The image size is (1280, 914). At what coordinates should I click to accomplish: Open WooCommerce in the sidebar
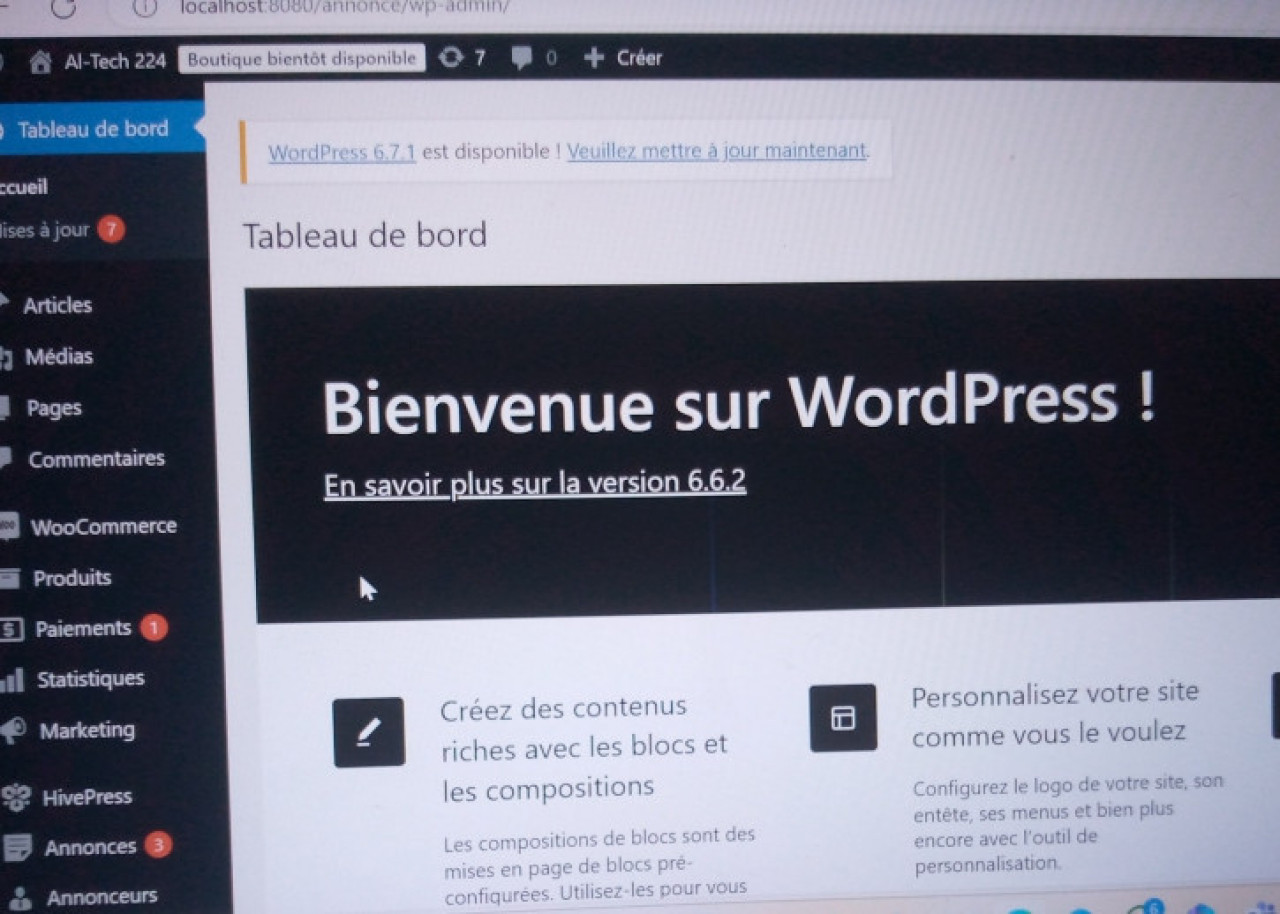[x=104, y=526]
